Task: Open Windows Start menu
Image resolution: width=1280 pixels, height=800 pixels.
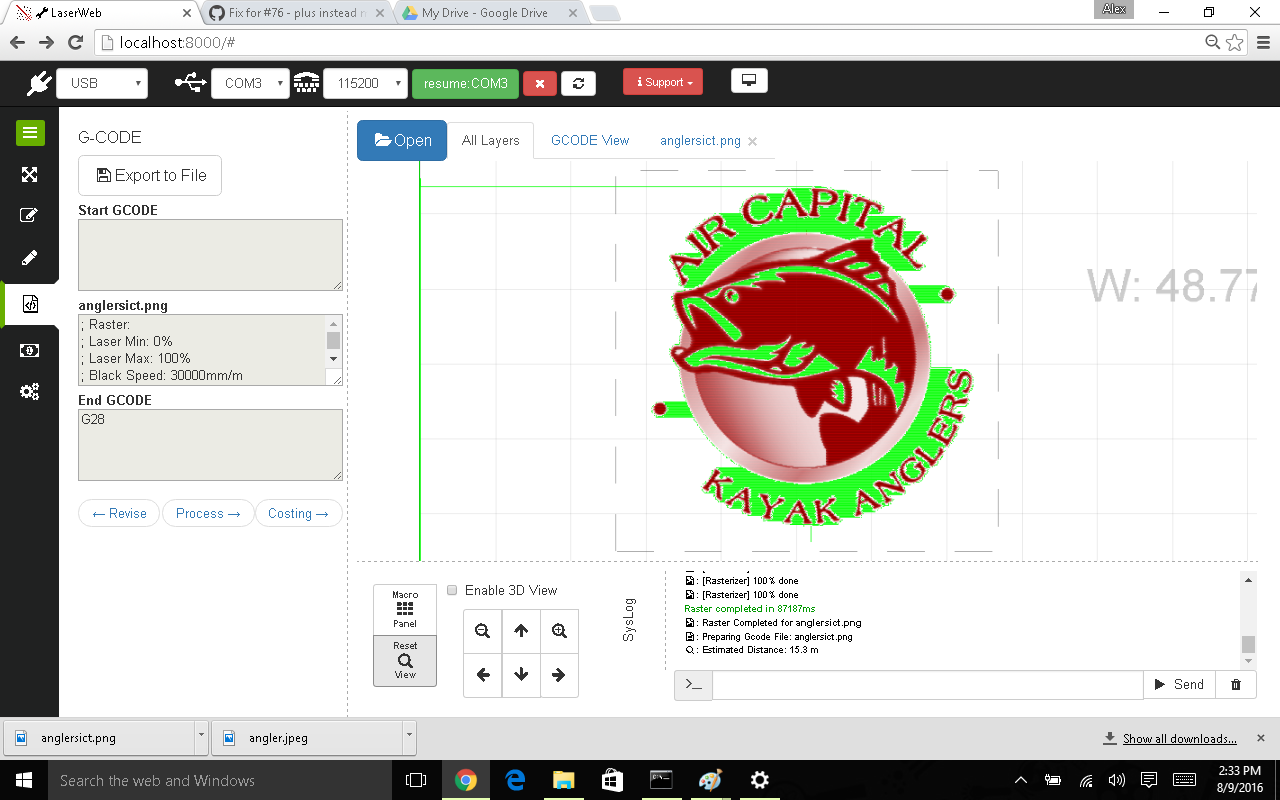Action: (24, 780)
